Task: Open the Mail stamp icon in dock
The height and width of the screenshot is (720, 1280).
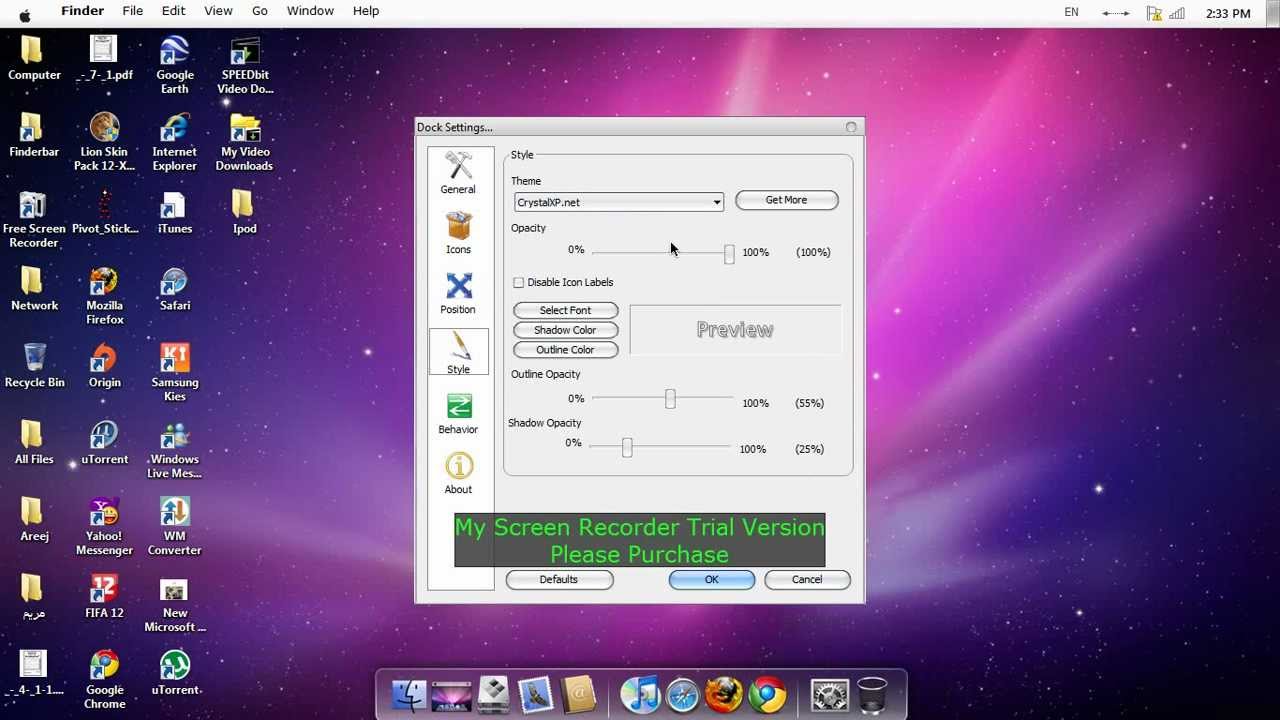Action: coord(536,695)
